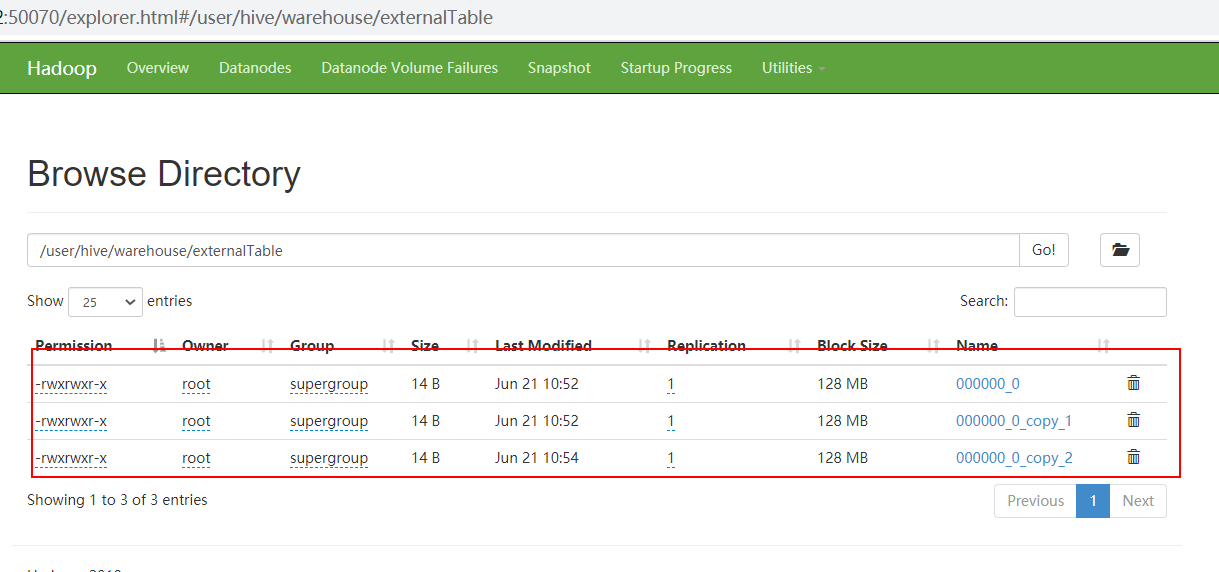Click owner root in the 000000_0 row

(196, 384)
